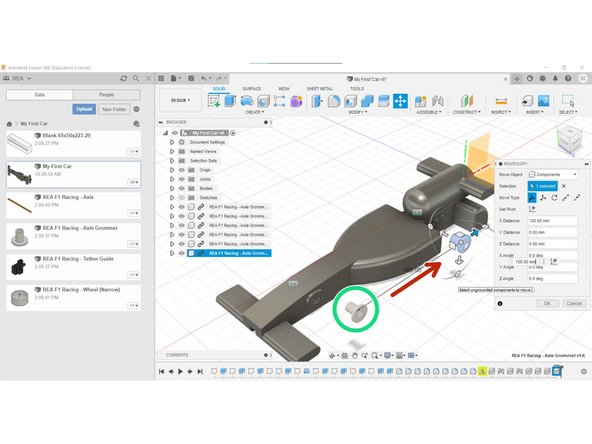Open the Create menu dropdown
Screen dimensions: 592x444
pos(254,112)
